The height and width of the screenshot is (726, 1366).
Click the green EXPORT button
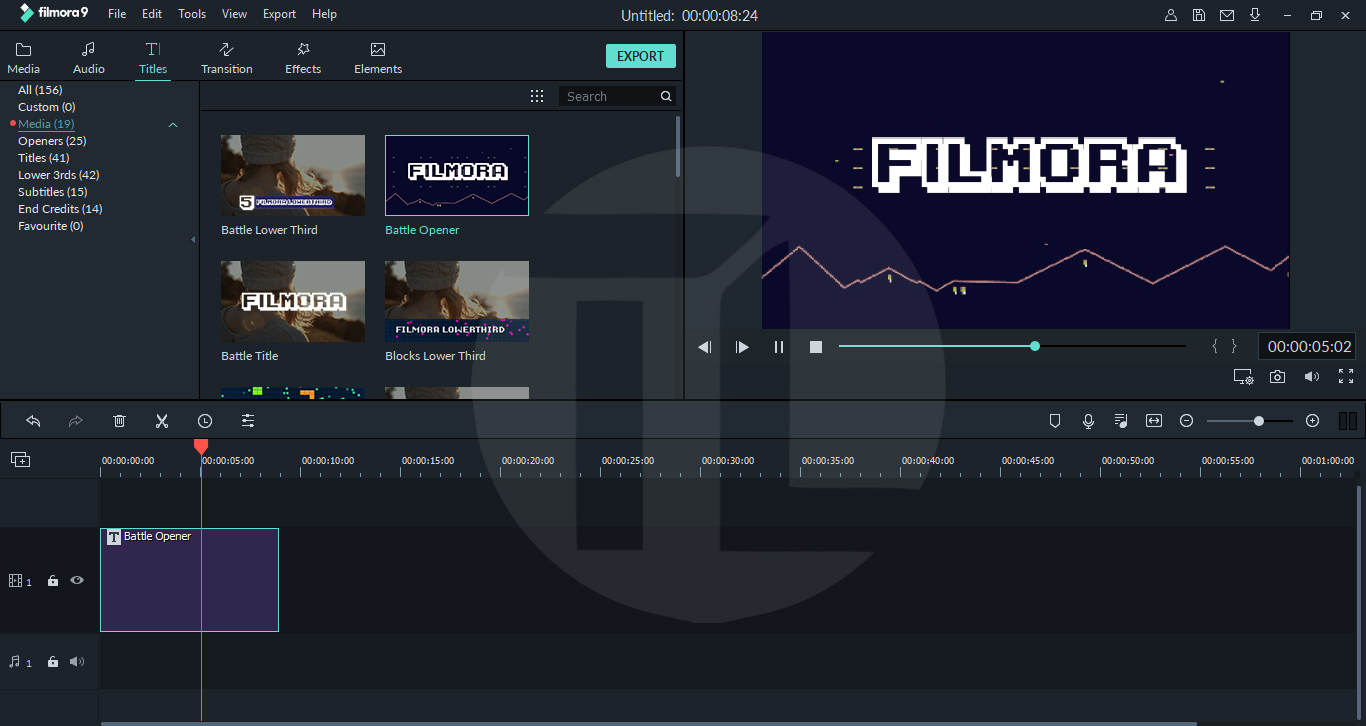[641, 56]
